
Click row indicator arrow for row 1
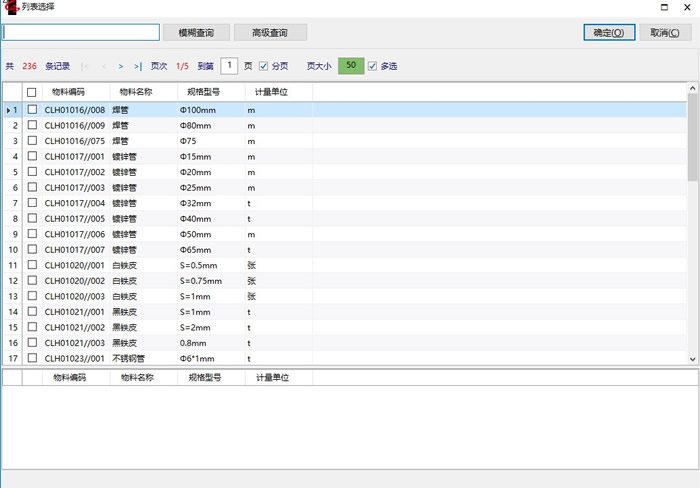9,110
